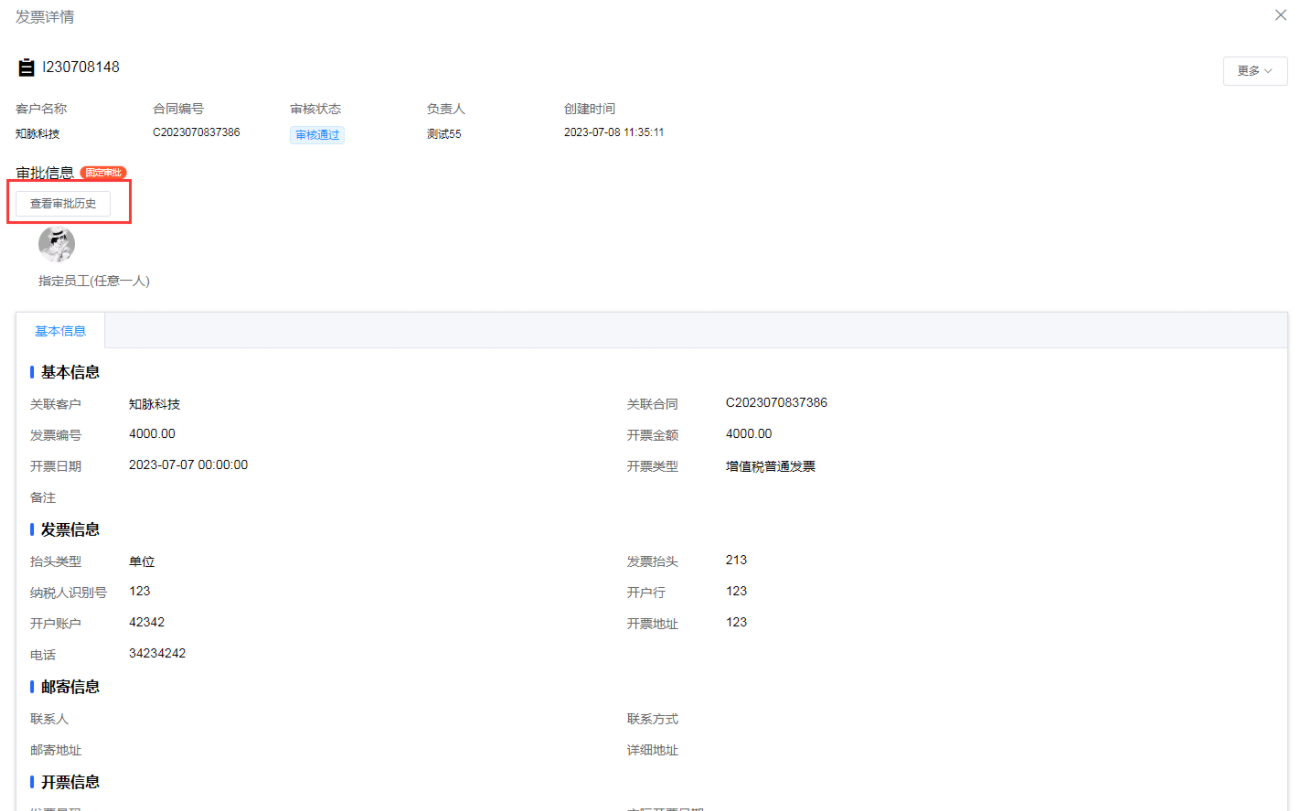The image size is (1295, 811).
Task: Click responsible person 测试55
Action: pos(443,133)
